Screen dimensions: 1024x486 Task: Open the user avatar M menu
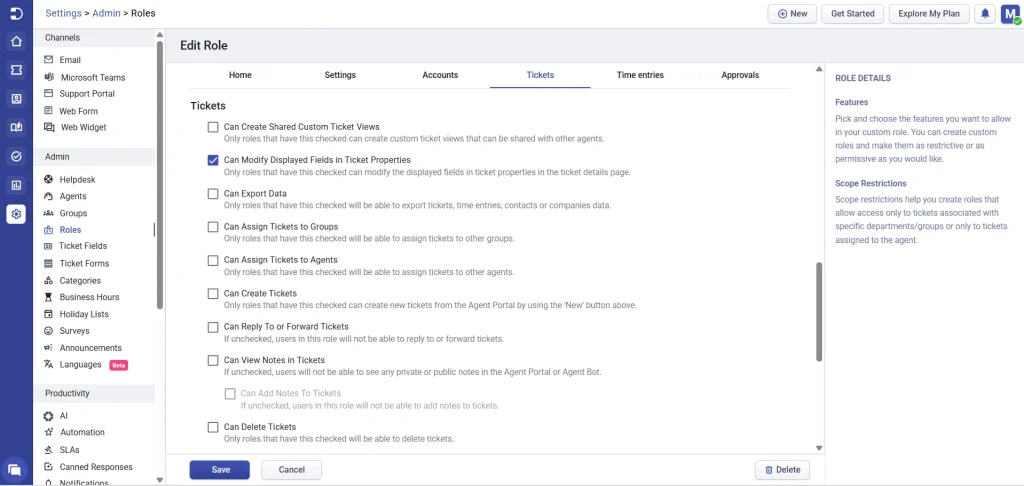tap(1010, 14)
